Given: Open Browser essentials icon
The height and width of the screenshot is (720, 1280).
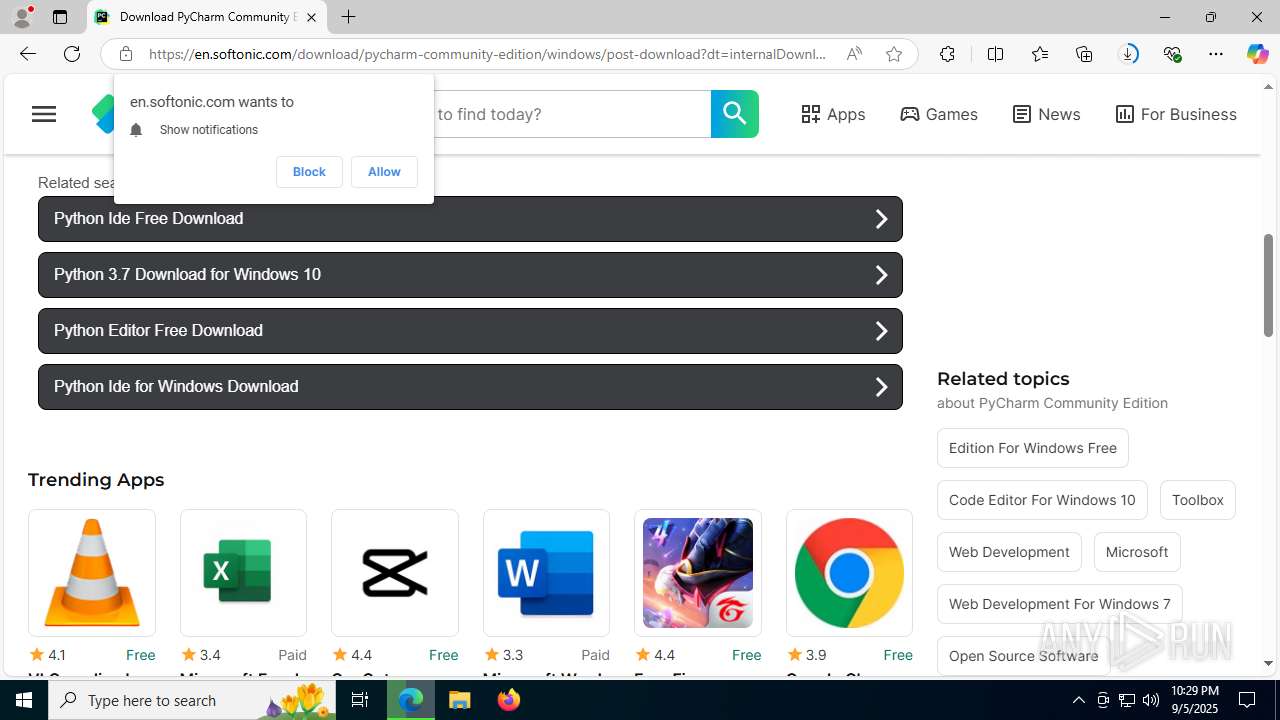Looking at the screenshot, I should [1172, 54].
